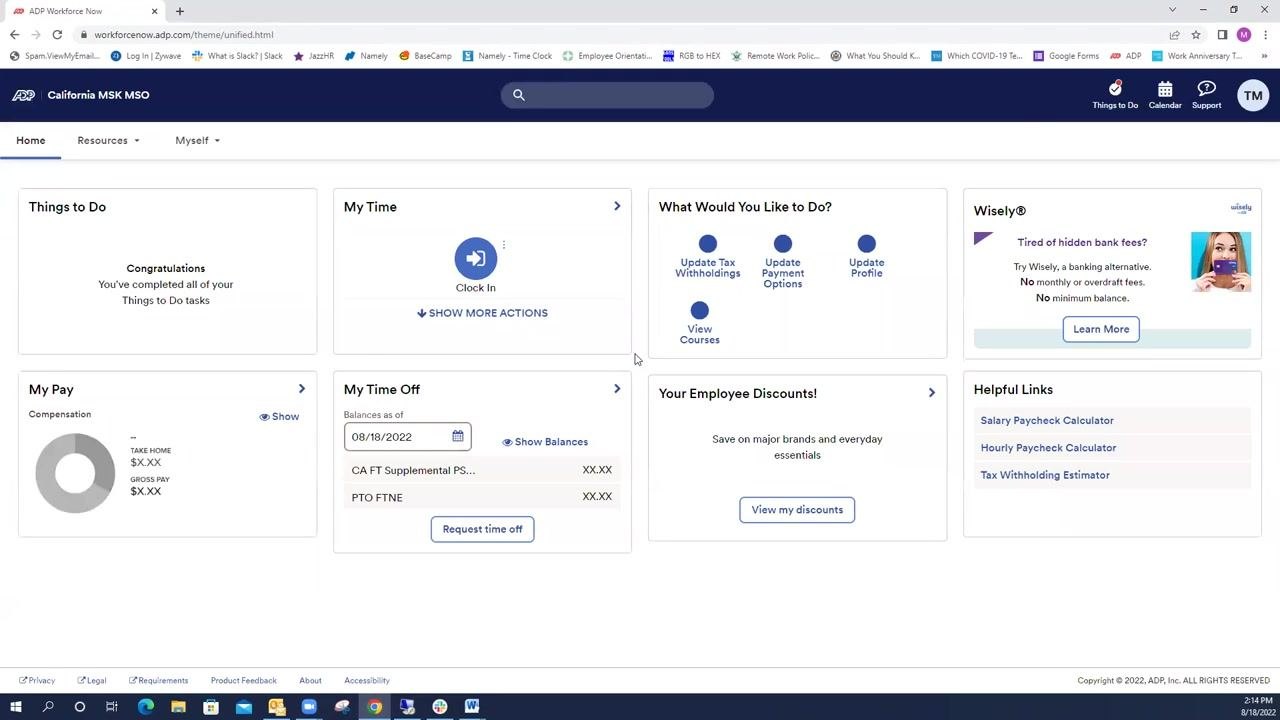Select Update Profile icon
1280x720 pixels.
point(867,244)
